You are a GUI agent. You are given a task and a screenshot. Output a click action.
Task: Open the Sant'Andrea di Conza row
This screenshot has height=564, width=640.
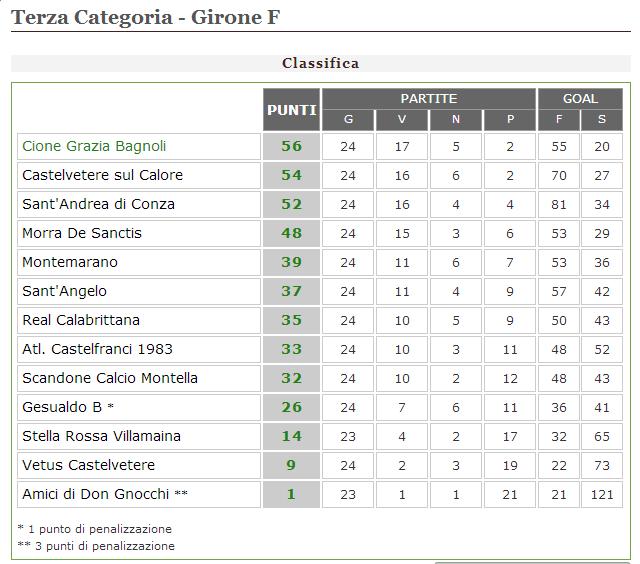(x=98, y=204)
